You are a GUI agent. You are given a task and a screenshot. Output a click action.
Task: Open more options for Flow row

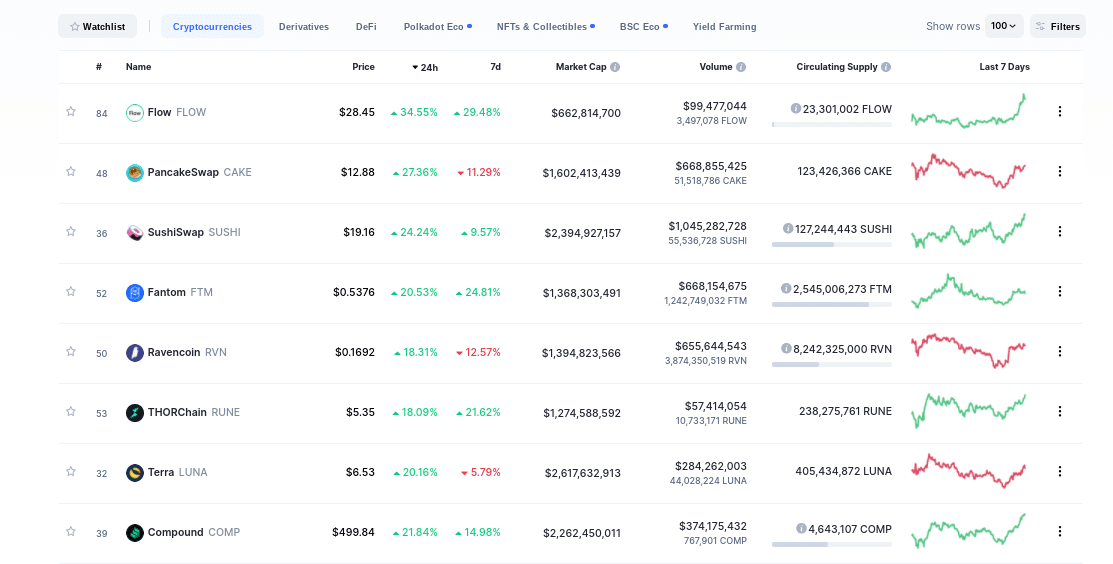point(1060,111)
